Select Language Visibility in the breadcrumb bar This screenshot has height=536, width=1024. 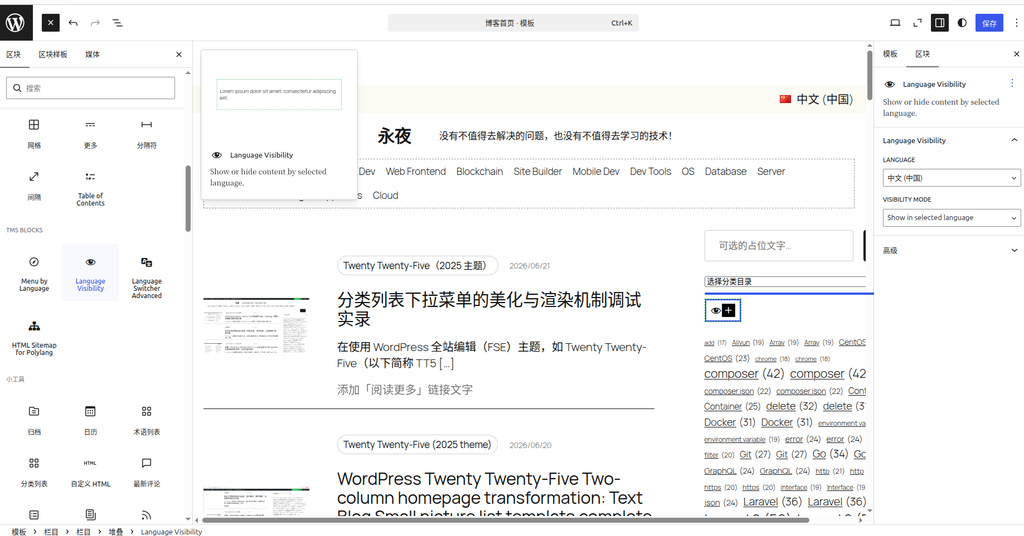tap(171, 531)
